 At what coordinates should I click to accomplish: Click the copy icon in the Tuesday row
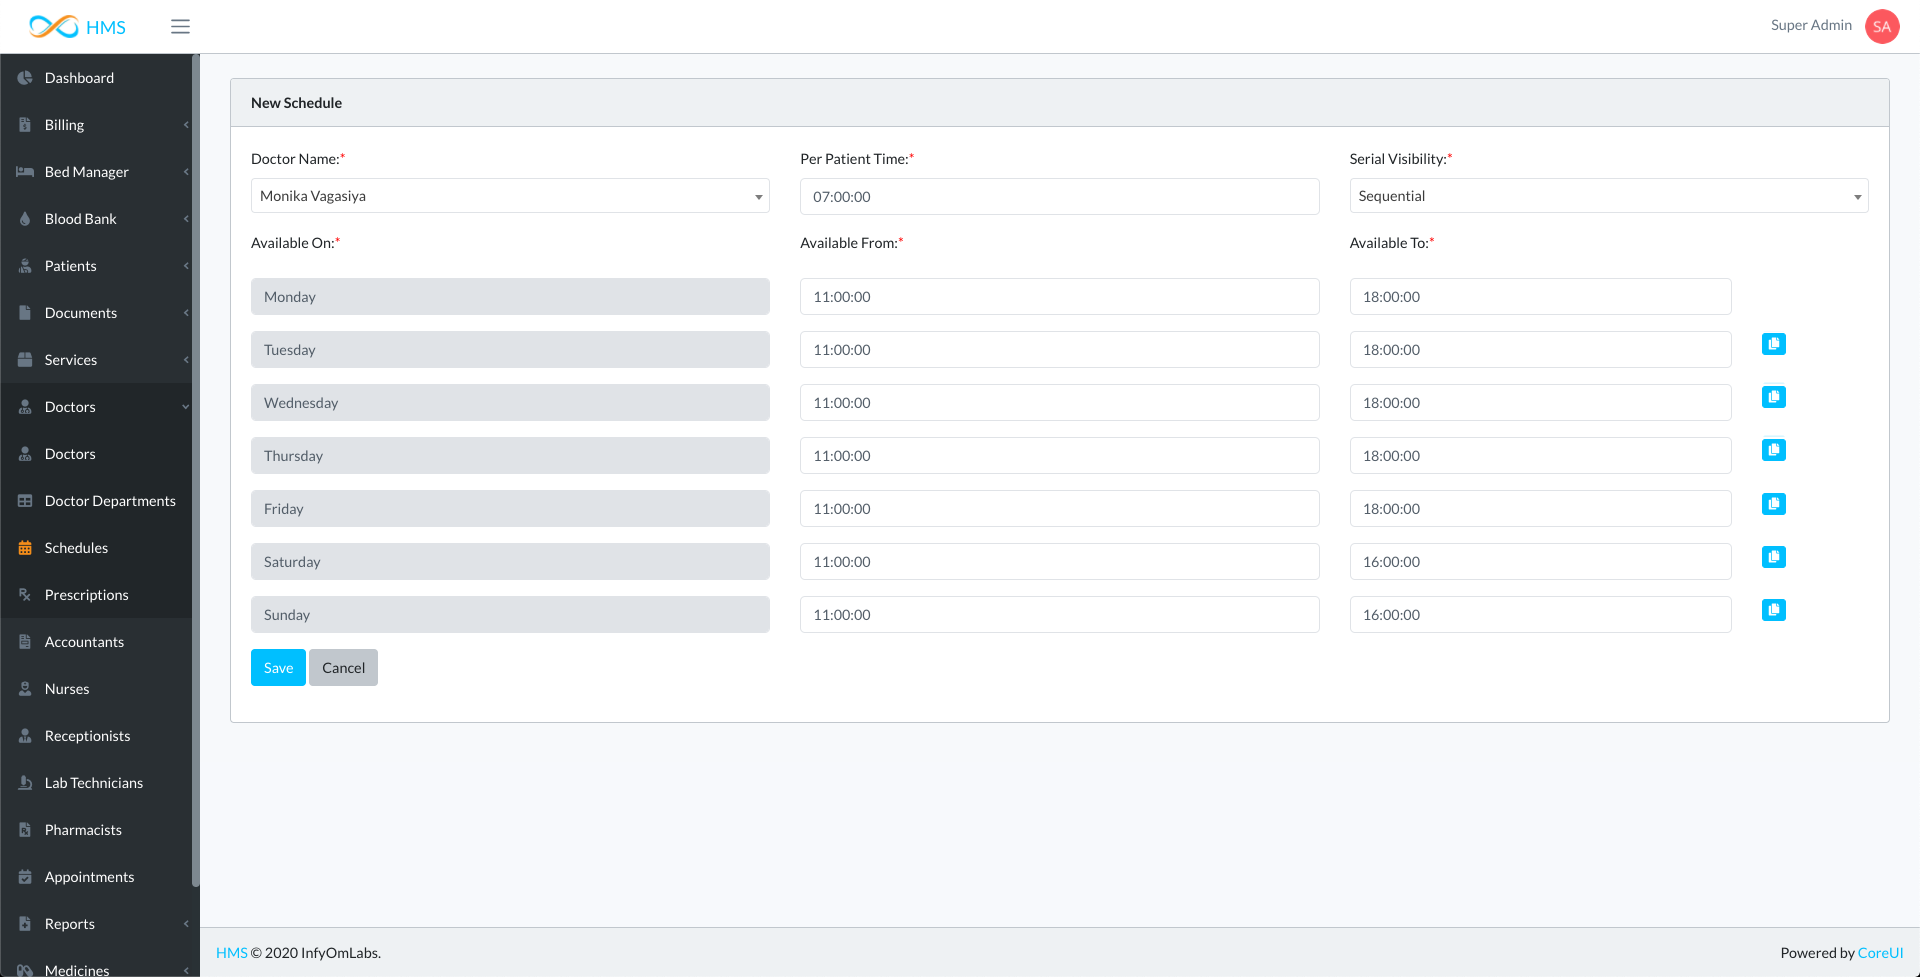1773,344
